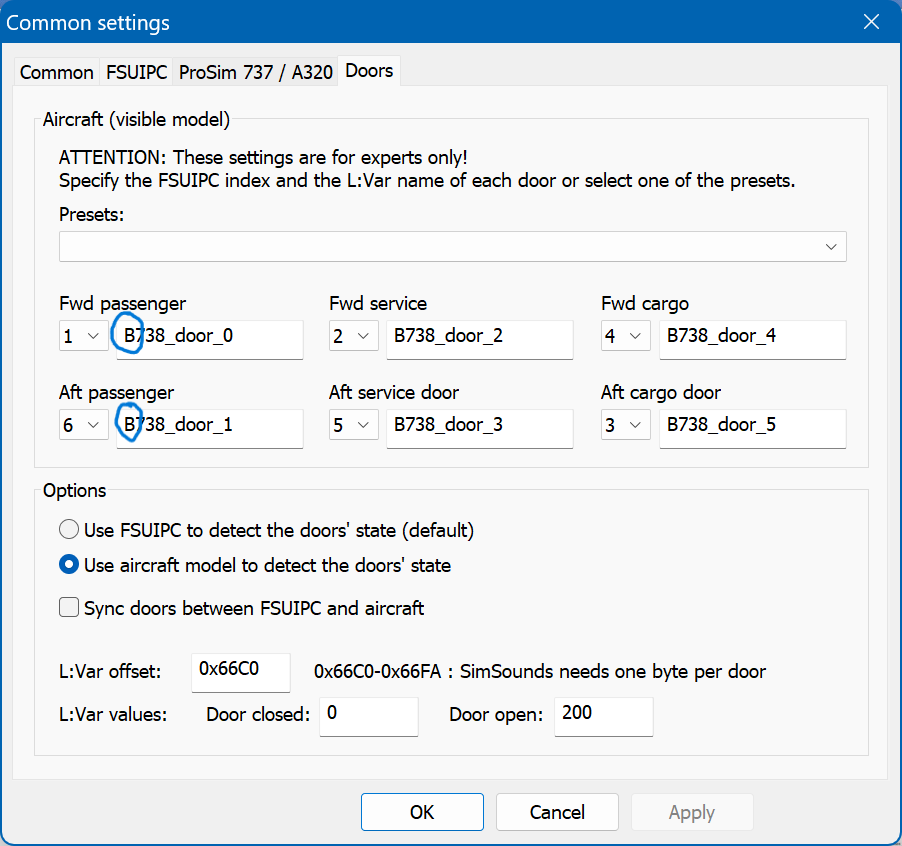Switch to the Common tab
Screen dimensions: 902x846
56,72
